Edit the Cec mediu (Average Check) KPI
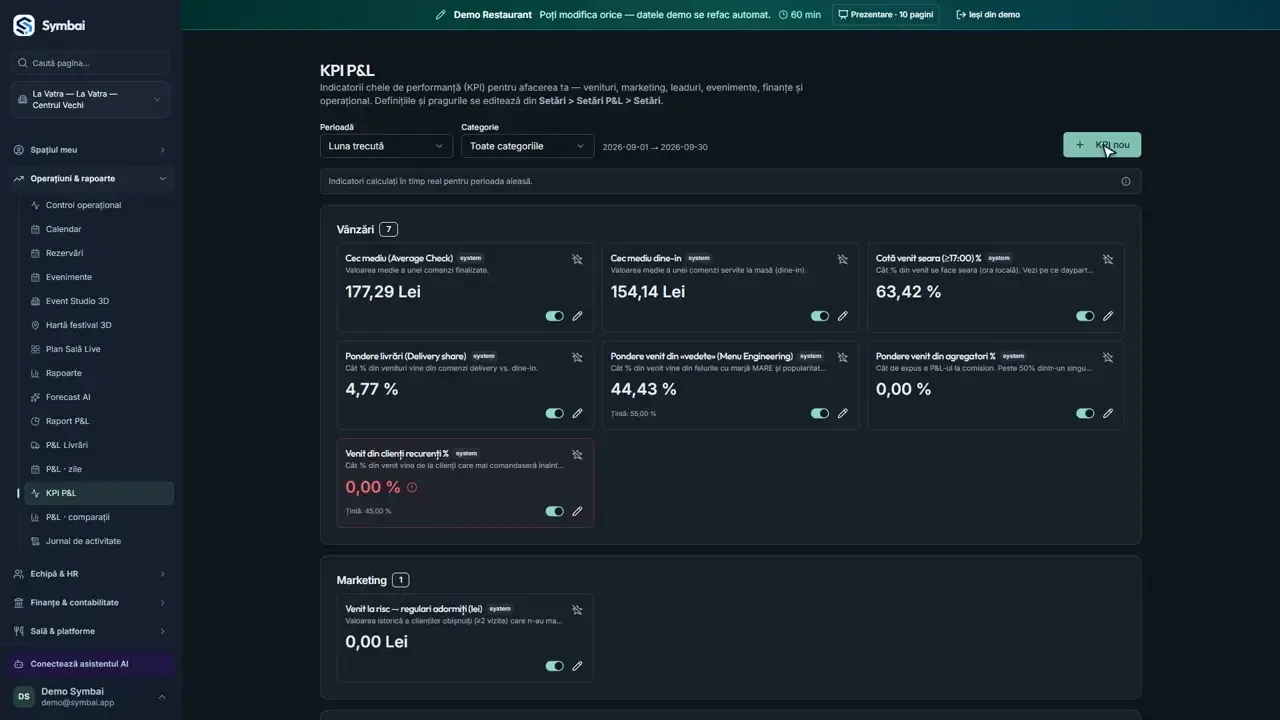 point(577,316)
